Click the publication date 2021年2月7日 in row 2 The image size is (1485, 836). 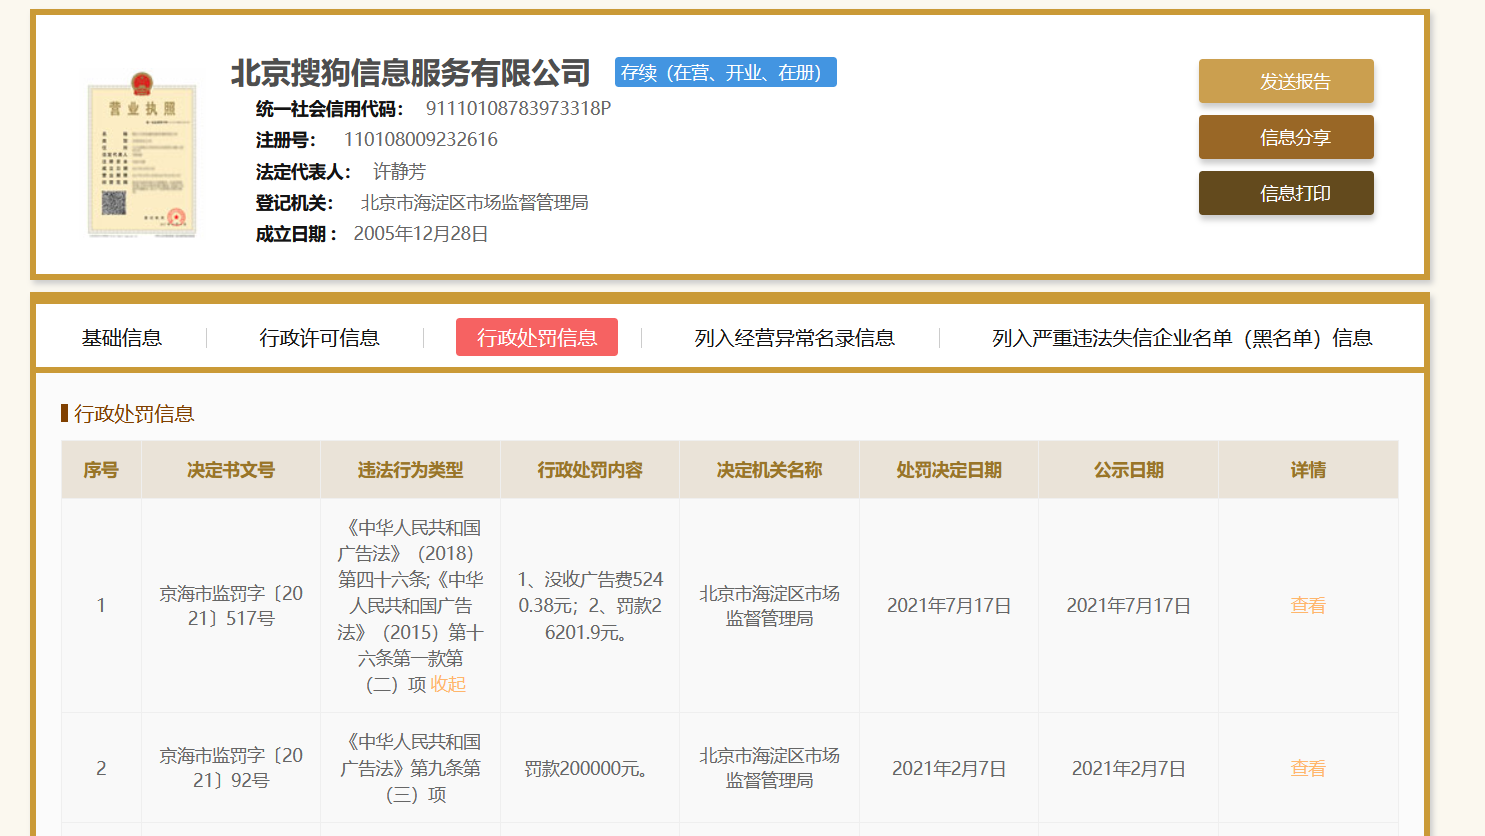click(1129, 768)
